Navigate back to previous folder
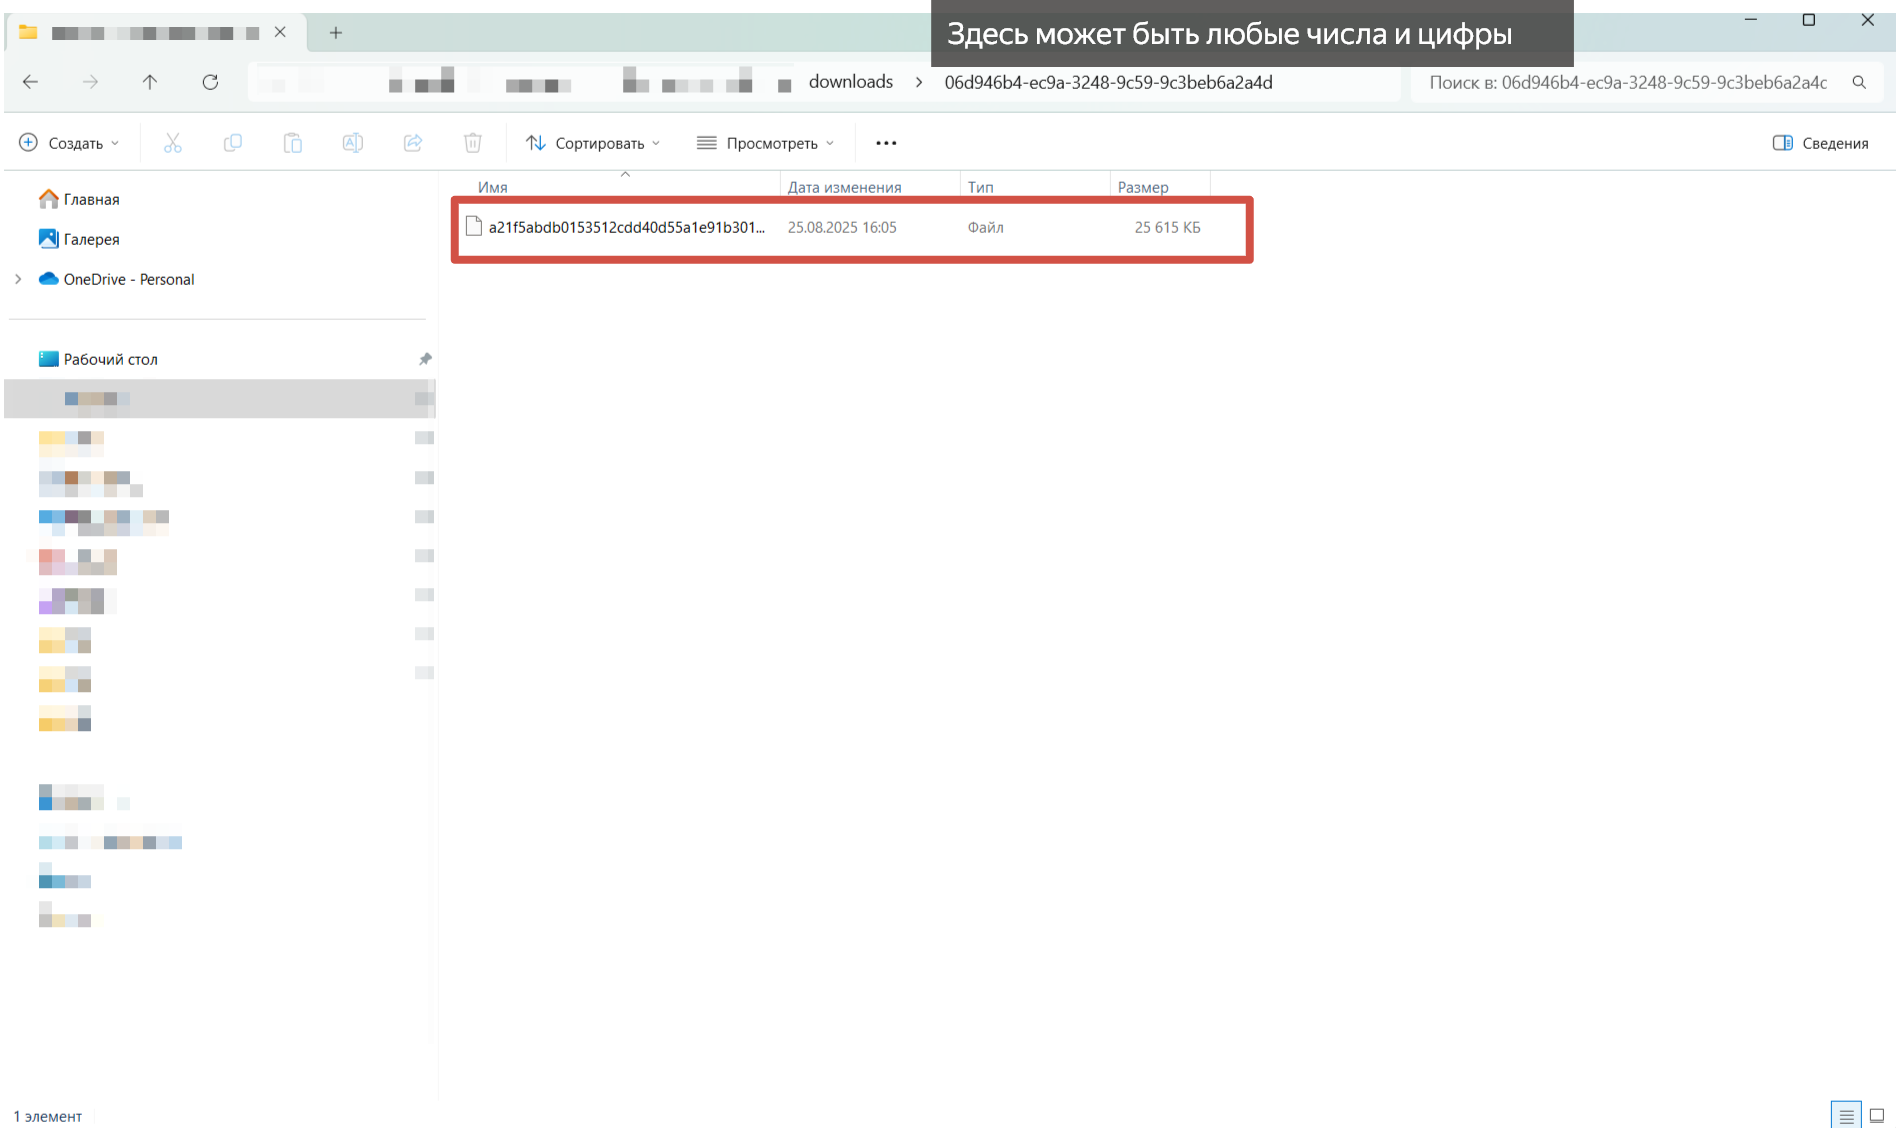 (x=30, y=82)
